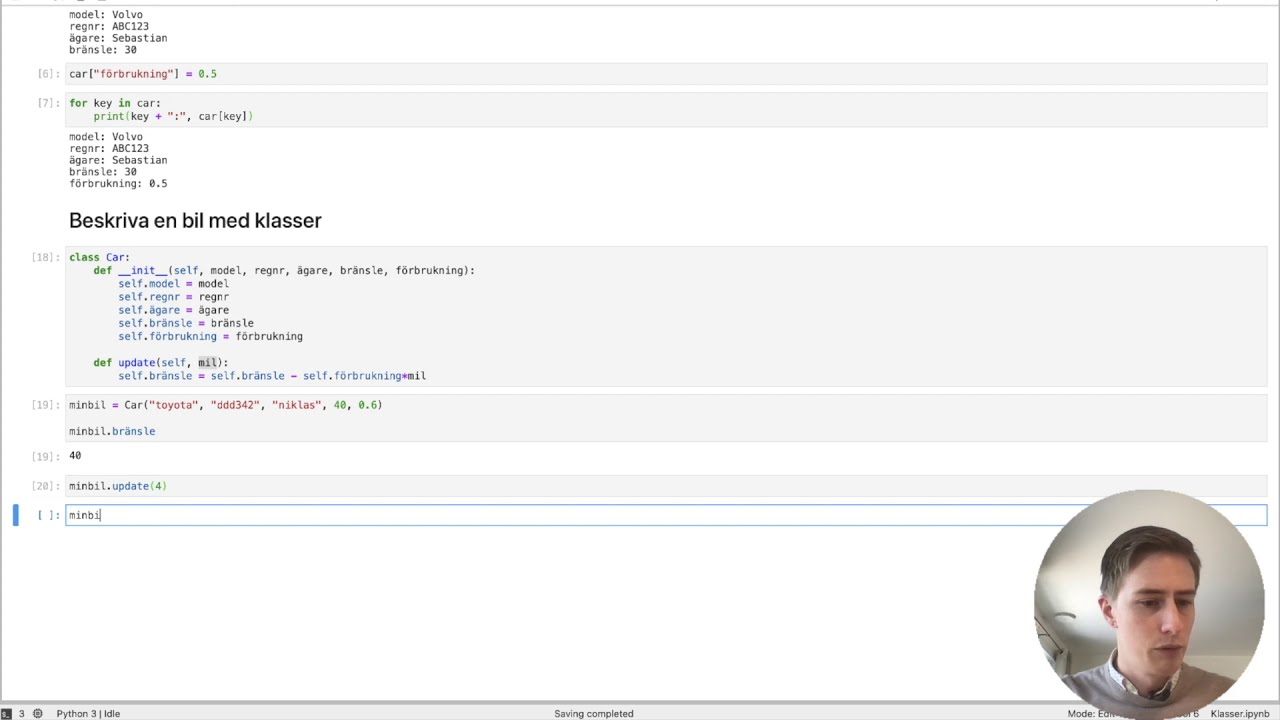Image resolution: width=1280 pixels, height=720 pixels.
Task: Click the output line "förbrukning: 0.5"
Action: coord(118,183)
